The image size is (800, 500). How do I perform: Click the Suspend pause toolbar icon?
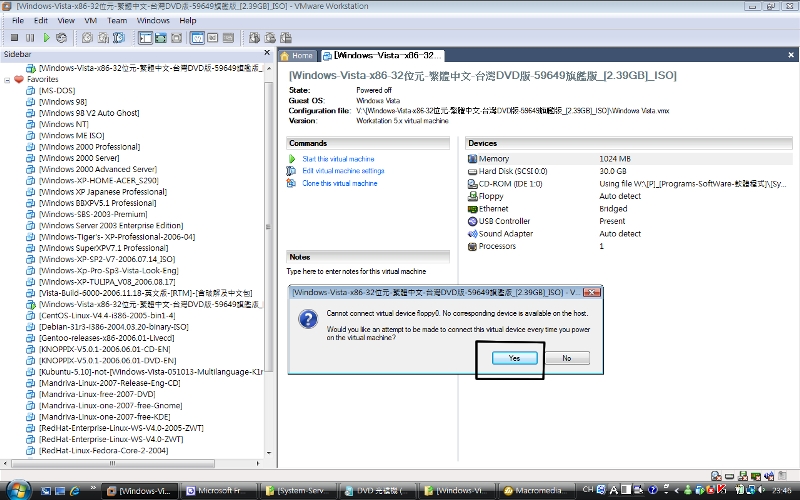coord(30,38)
